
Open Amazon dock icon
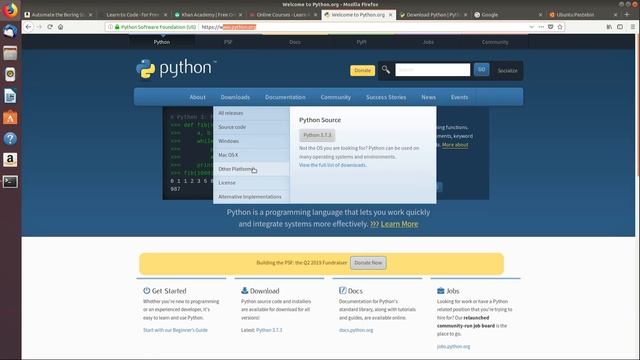10,160
